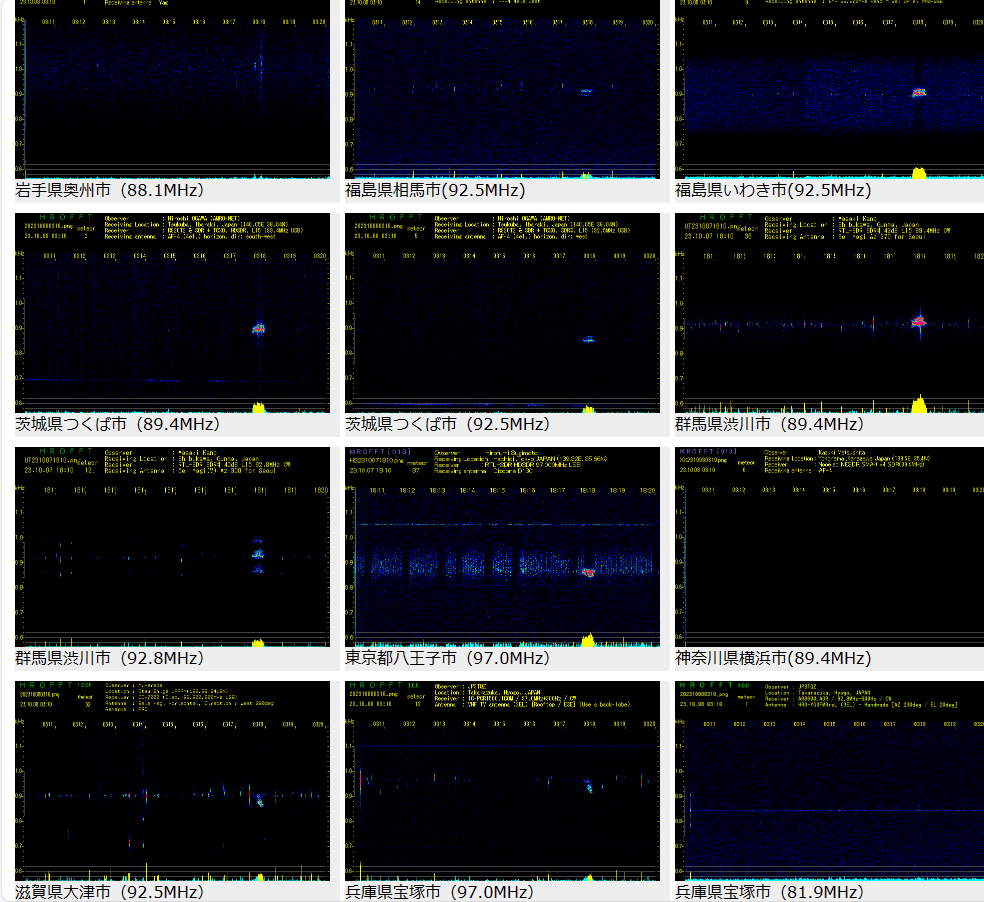Select the 東京都八王子市（97.0MHz) caption text
Image resolution: width=984 pixels, height=902 pixels.
tap(447, 658)
